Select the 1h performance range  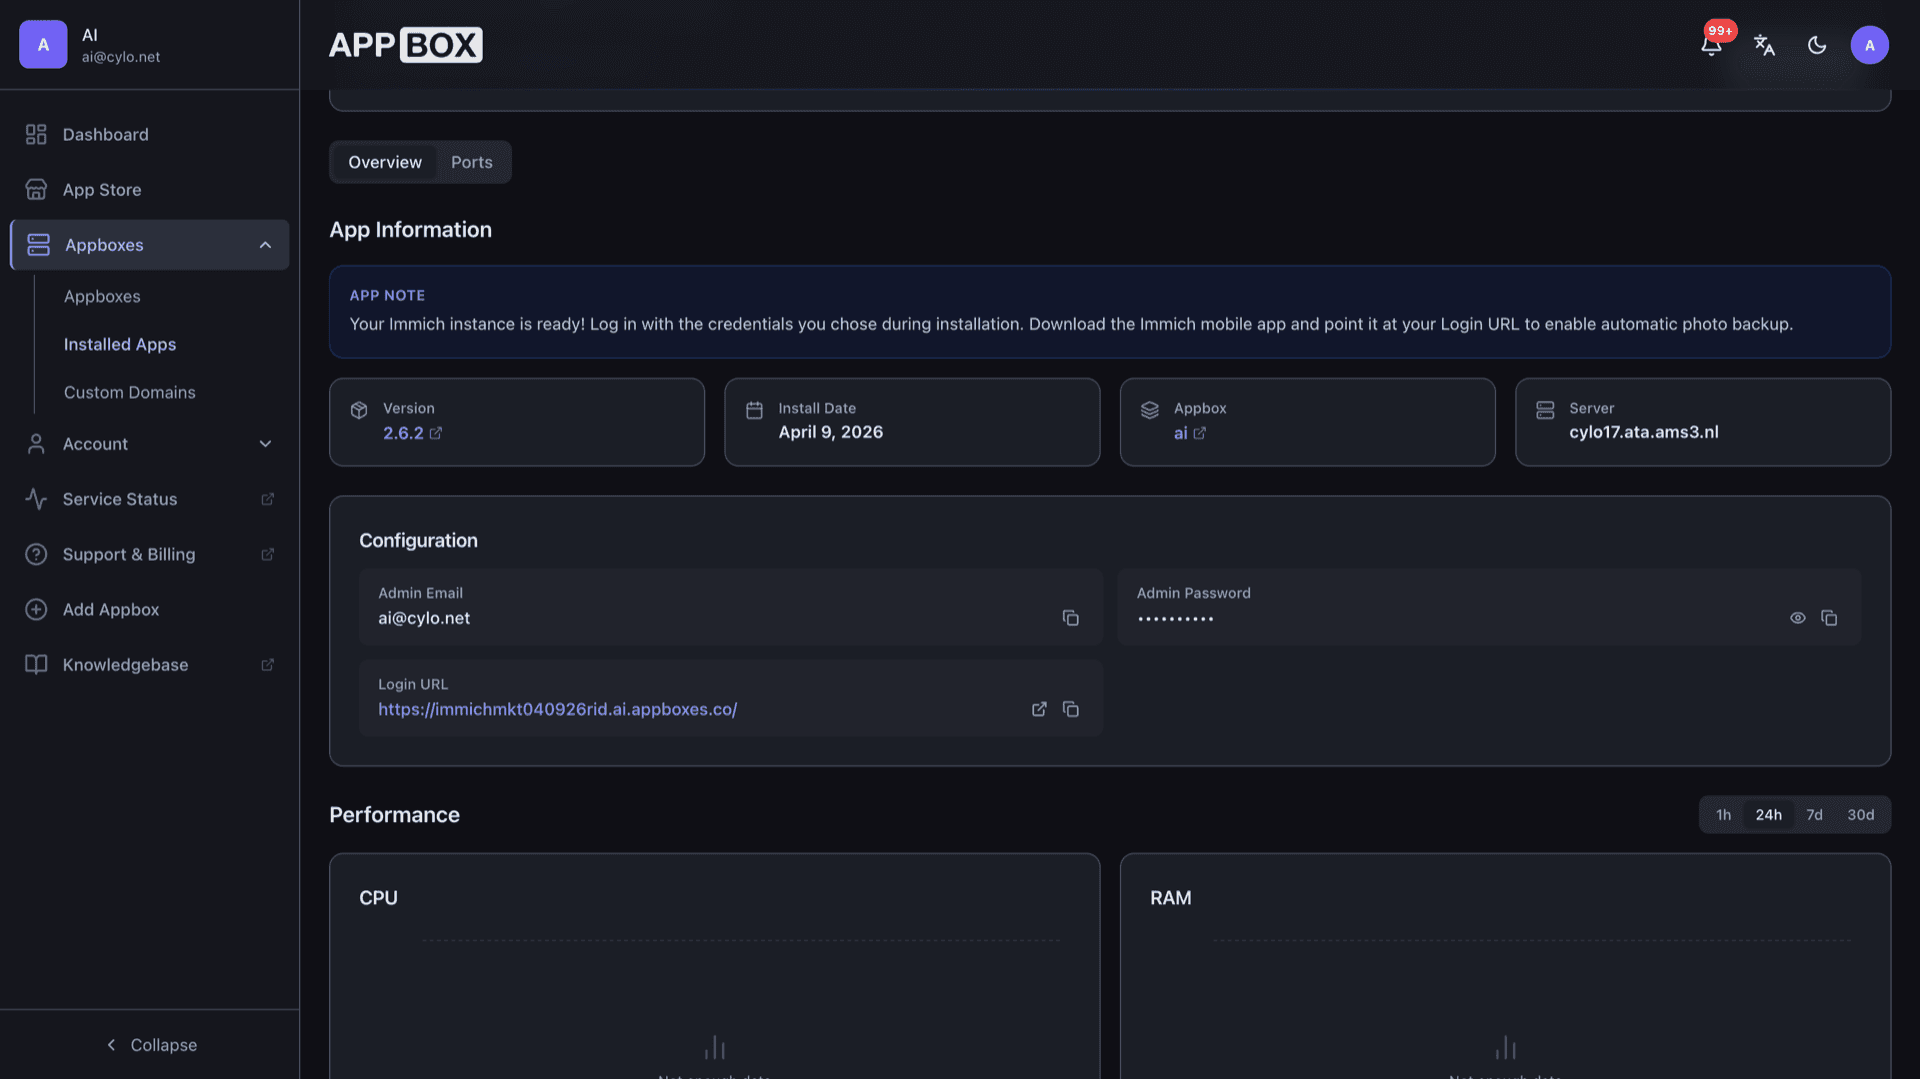[1723, 815]
